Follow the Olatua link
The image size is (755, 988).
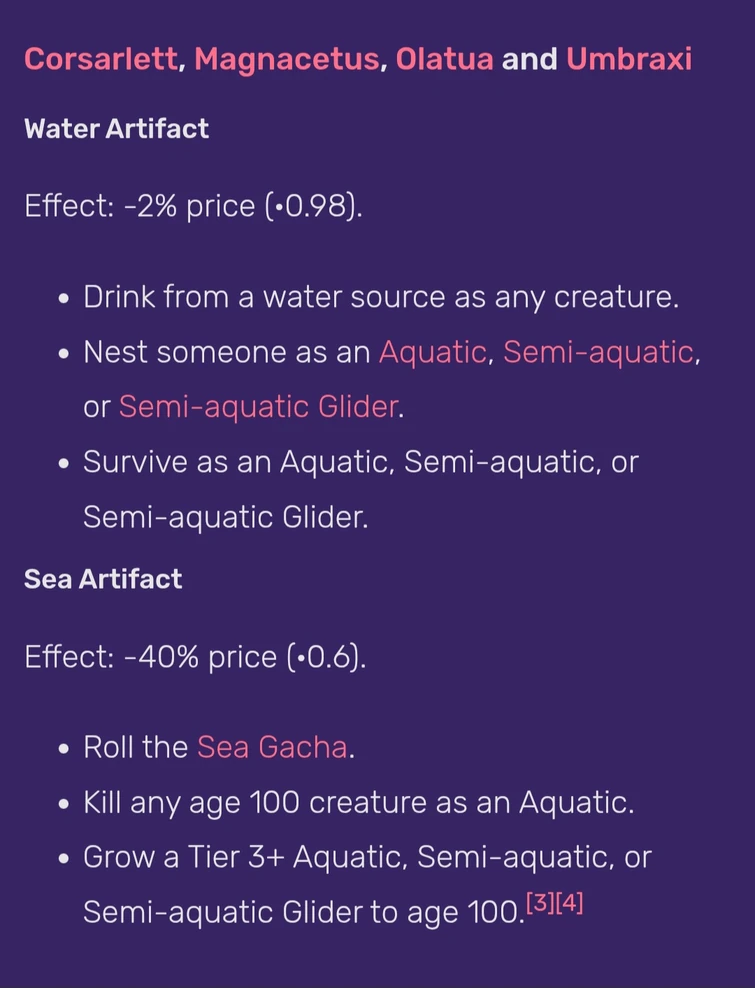pyautogui.click(x=444, y=59)
